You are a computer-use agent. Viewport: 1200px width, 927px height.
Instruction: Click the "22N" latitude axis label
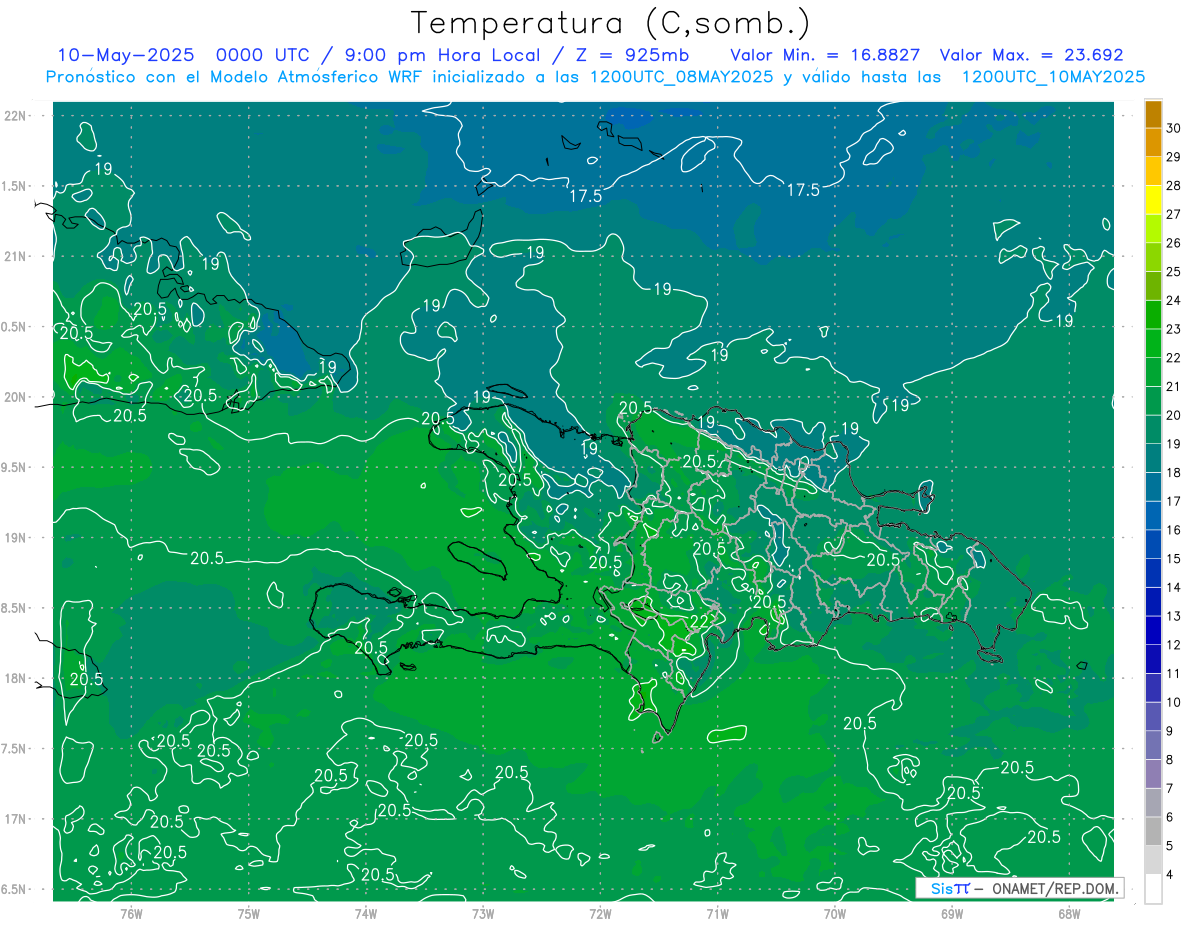click(x=16, y=116)
